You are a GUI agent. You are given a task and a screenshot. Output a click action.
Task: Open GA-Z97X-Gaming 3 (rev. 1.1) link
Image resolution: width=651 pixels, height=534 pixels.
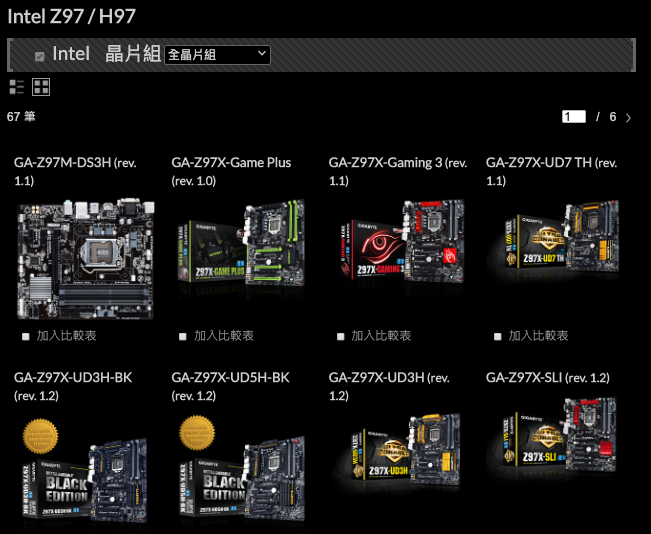[398, 171]
